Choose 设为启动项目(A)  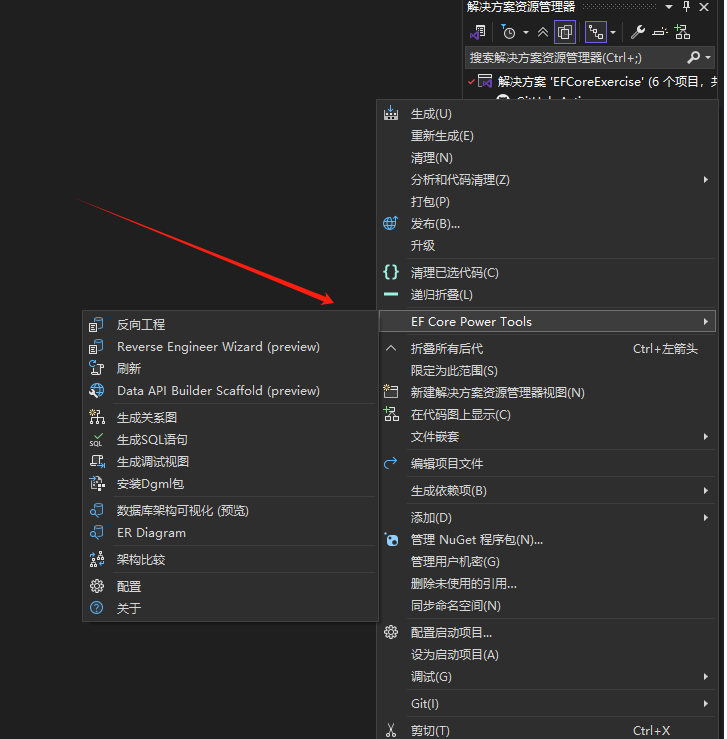[x=547, y=655]
